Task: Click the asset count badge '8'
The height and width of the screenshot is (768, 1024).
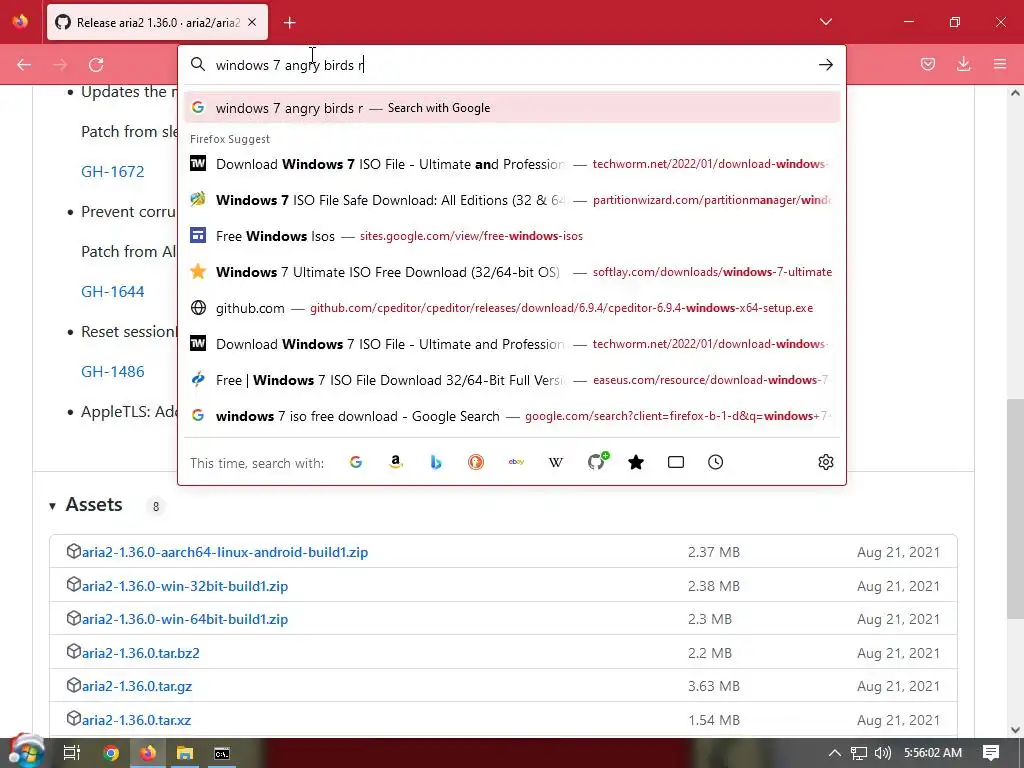Action: 155,506
